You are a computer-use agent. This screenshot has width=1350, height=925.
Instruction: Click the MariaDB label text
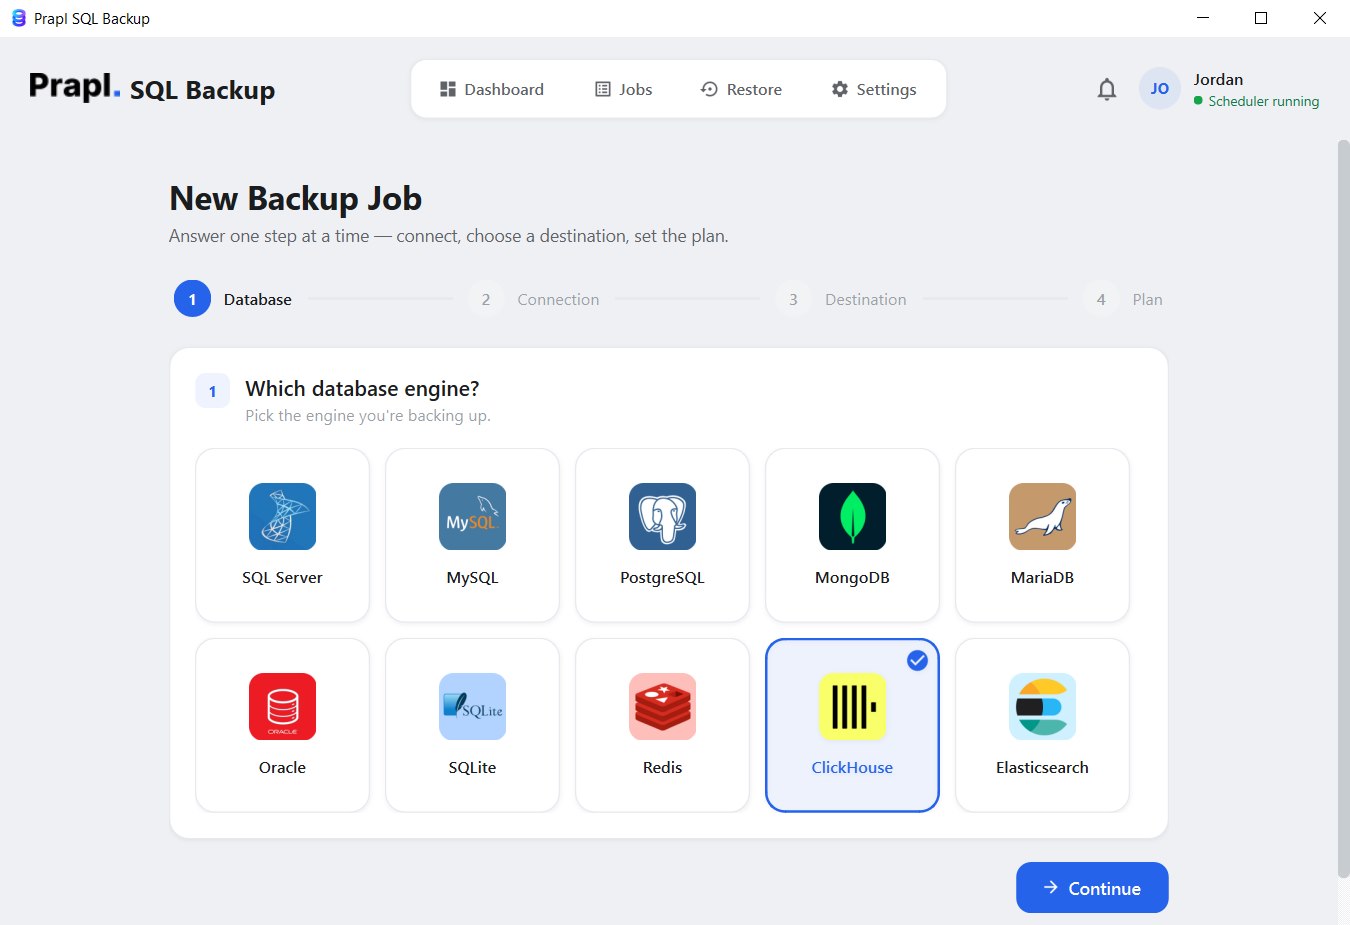pos(1042,578)
